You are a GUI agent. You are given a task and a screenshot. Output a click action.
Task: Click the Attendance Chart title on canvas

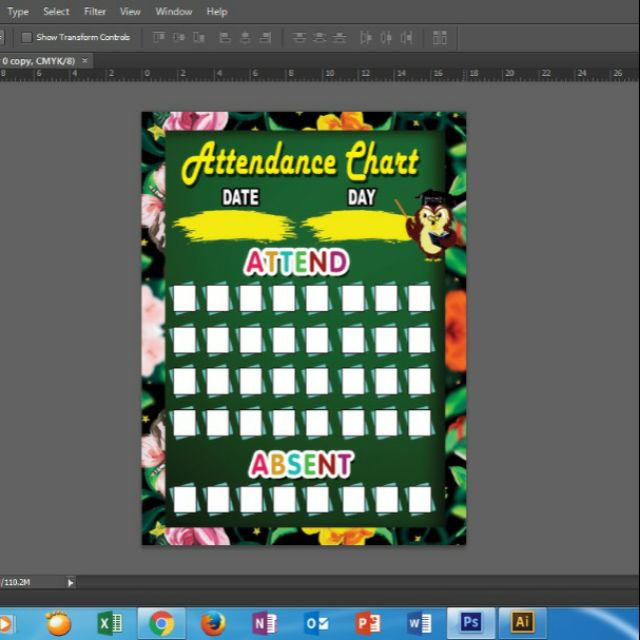click(300, 163)
